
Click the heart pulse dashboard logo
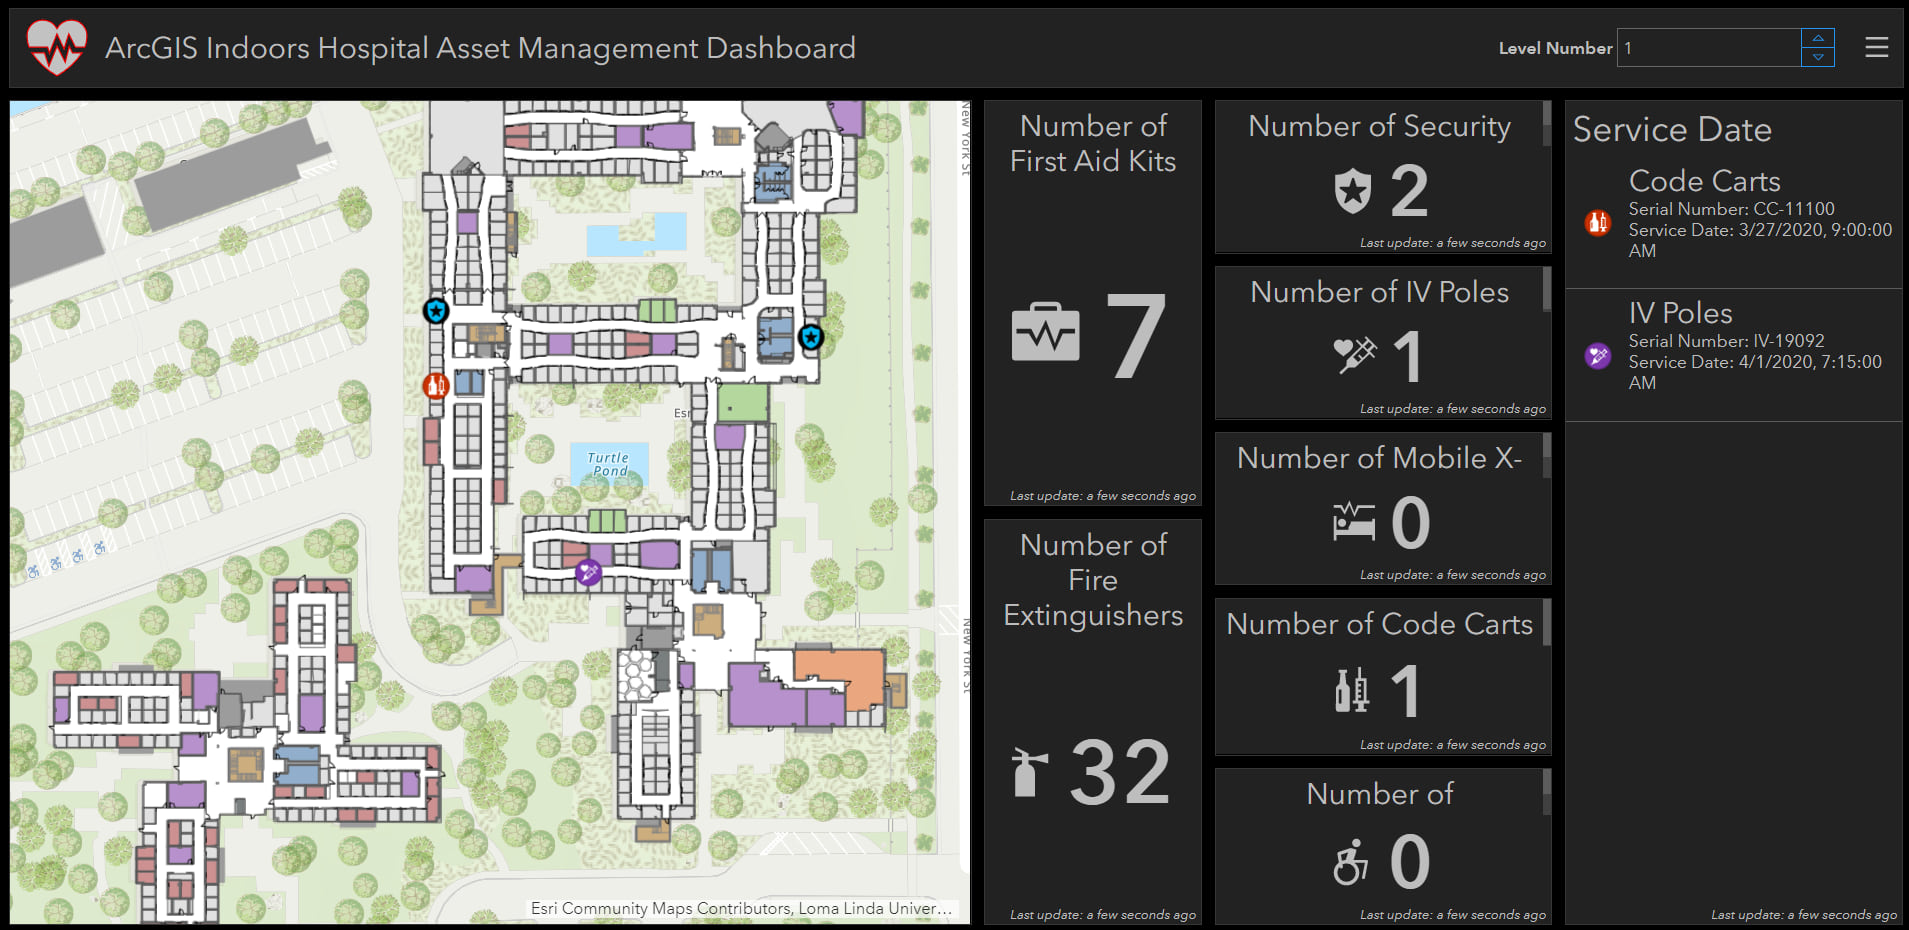(x=57, y=47)
